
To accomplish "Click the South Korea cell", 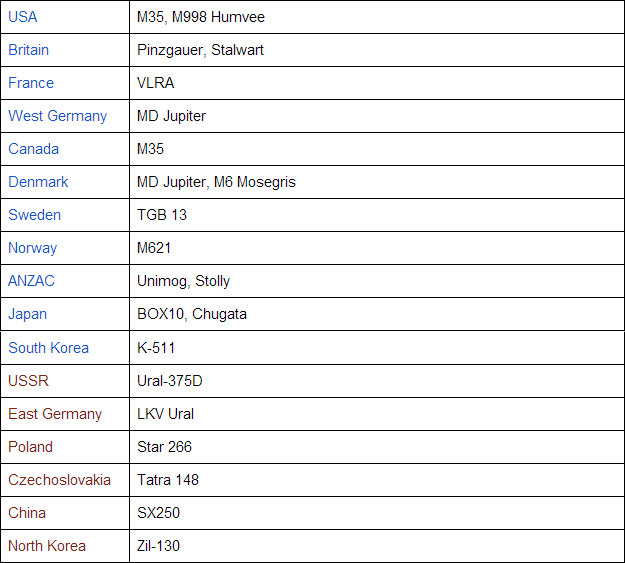I will (65, 348).
